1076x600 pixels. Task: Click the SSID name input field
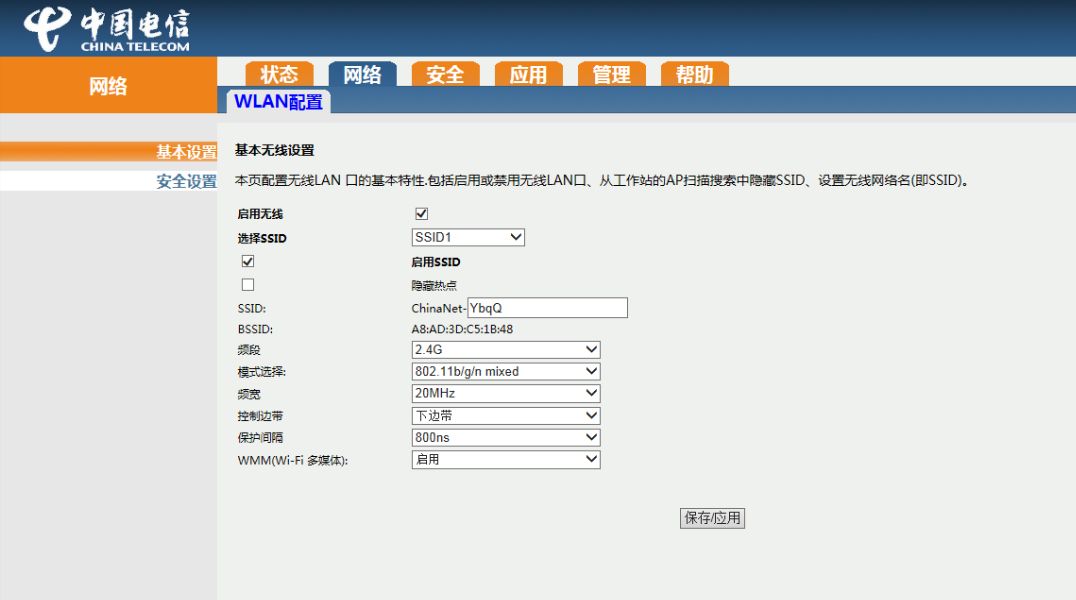[x=547, y=308]
